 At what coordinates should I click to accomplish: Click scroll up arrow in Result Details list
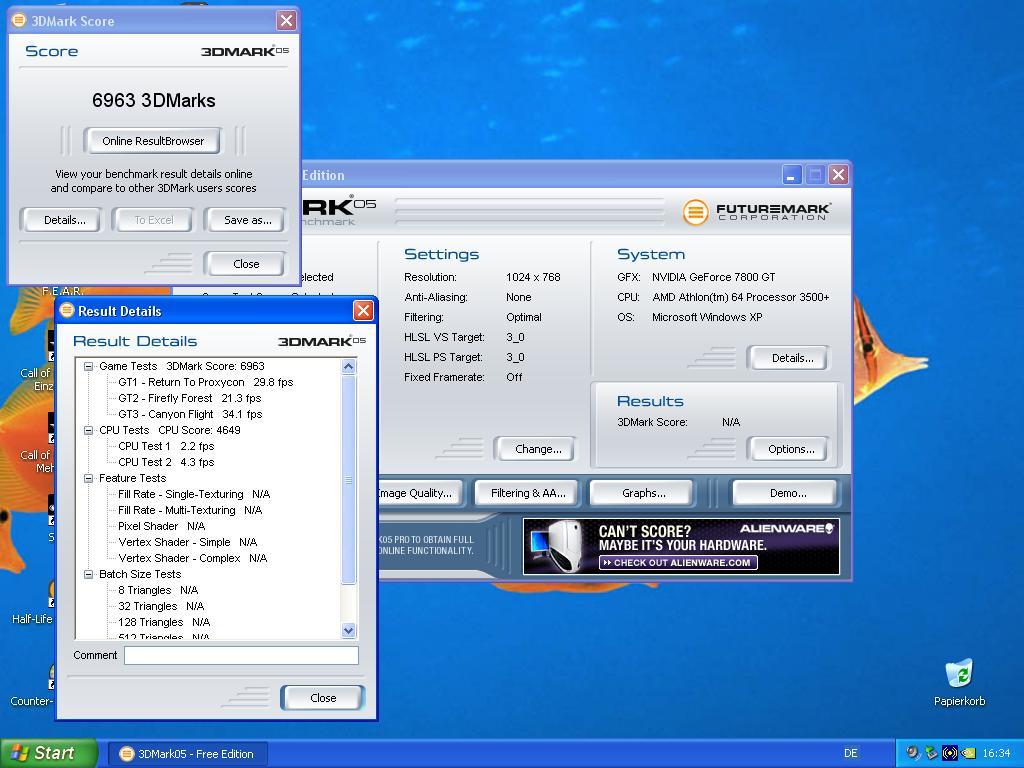349,366
